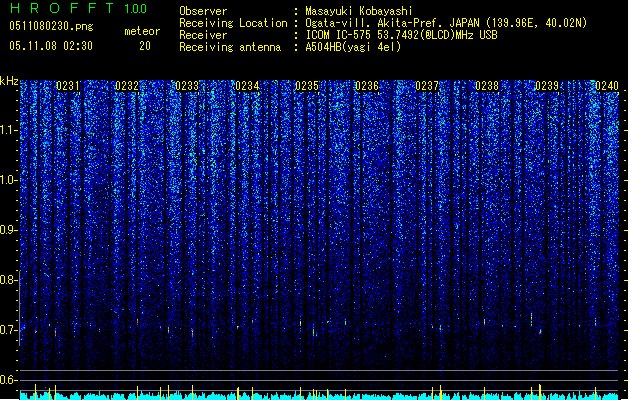The width and height of the screenshot is (629, 400).
Task: Click the ICOM IC-575 receiver description
Action: coord(401,35)
